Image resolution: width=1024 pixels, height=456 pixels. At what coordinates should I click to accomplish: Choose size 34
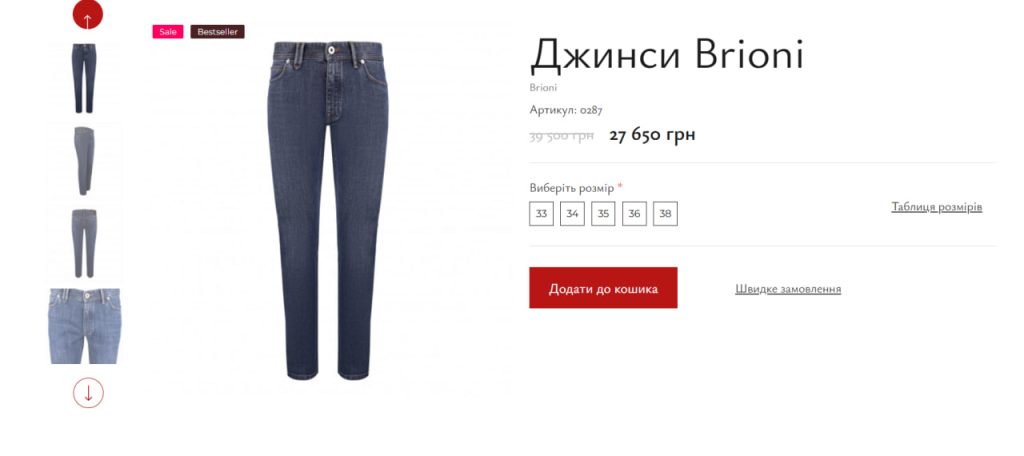(x=572, y=214)
